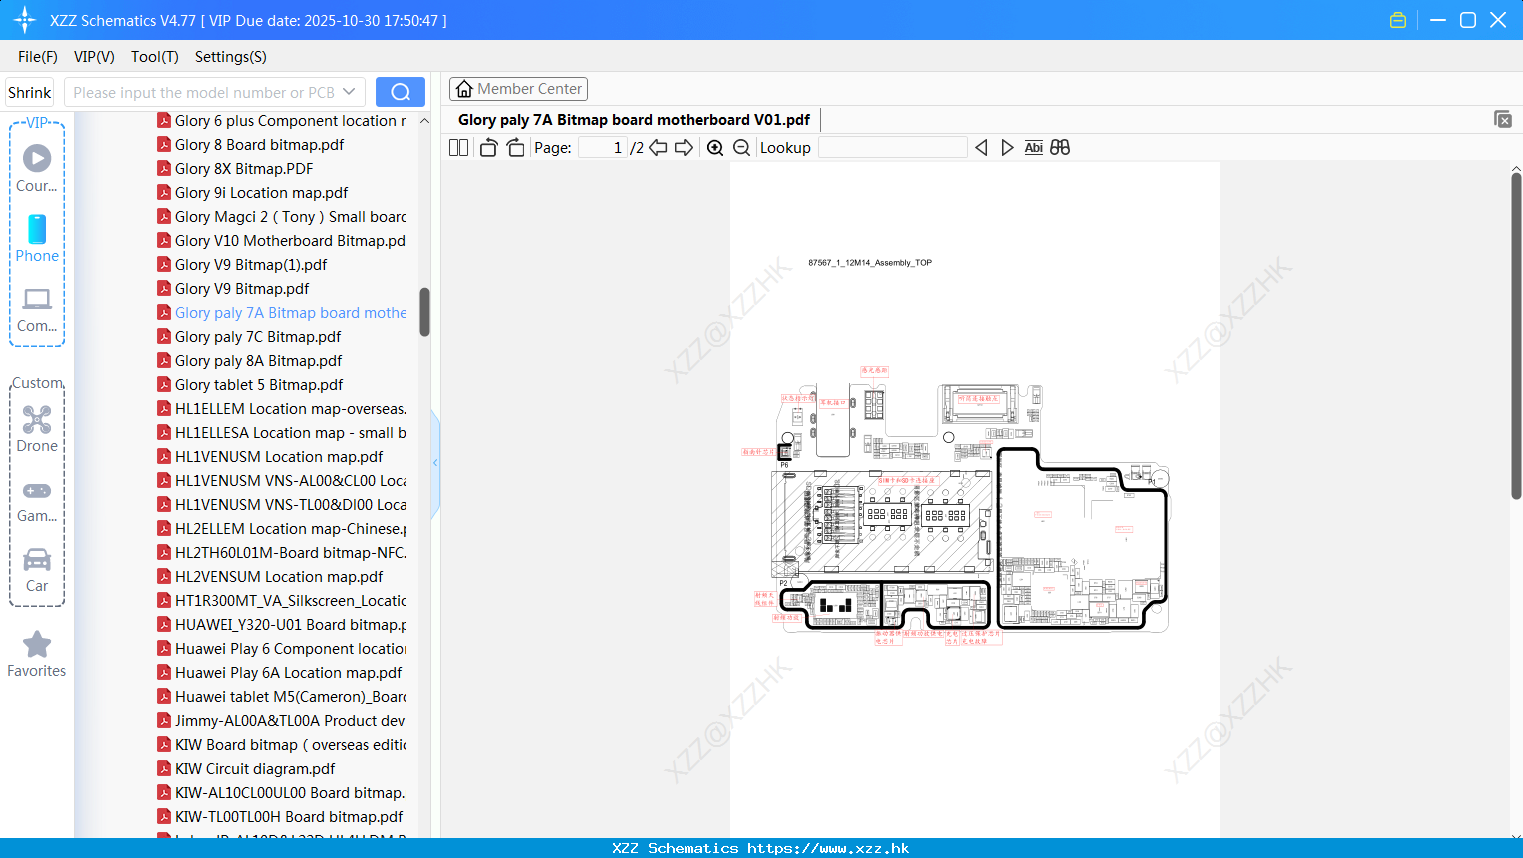Image resolution: width=1523 pixels, height=858 pixels.
Task: Click the XZZ Schematics logo icon
Action: click(25, 20)
